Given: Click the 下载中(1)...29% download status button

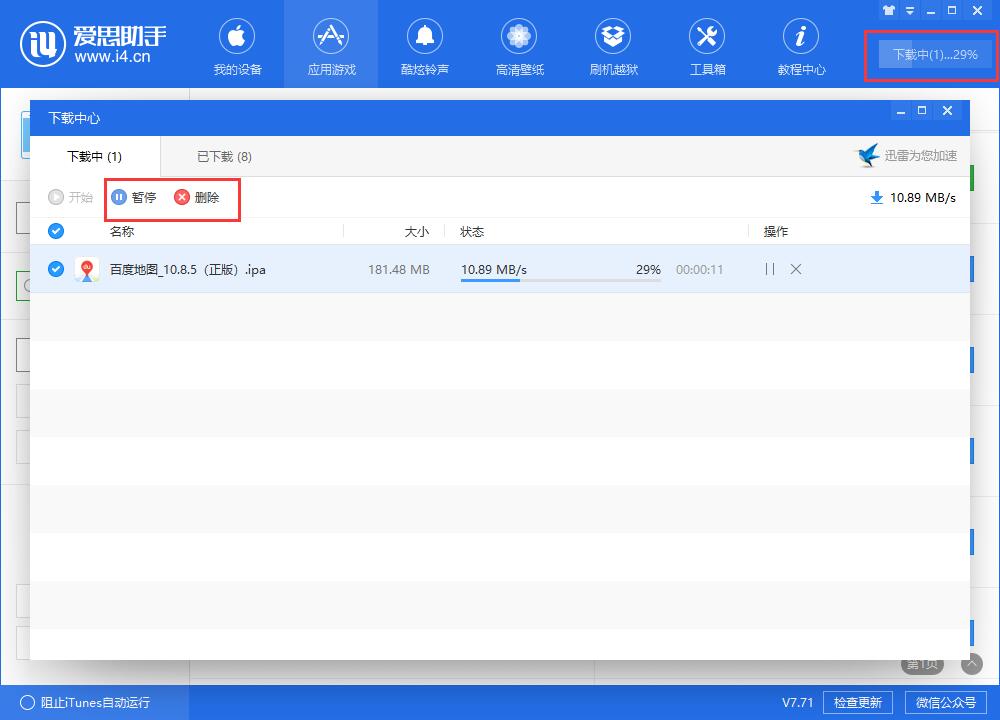Looking at the screenshot, I should pyautogui.click(x=934, y=55).
